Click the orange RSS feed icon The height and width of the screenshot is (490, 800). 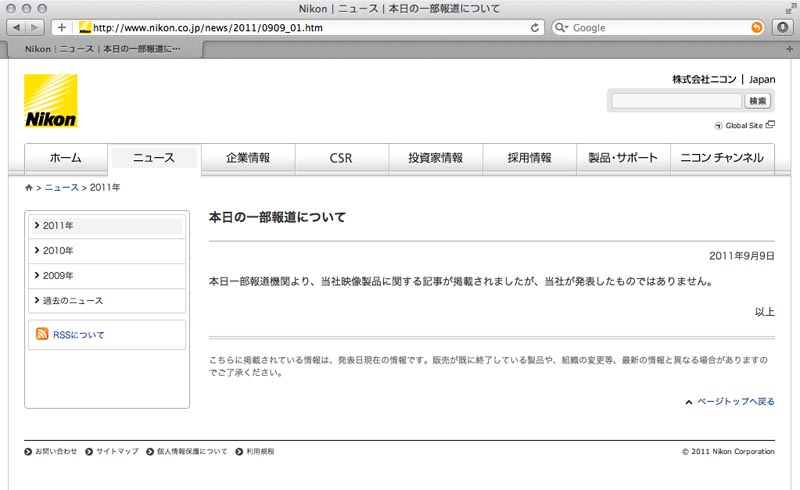(x=42, y=334)
